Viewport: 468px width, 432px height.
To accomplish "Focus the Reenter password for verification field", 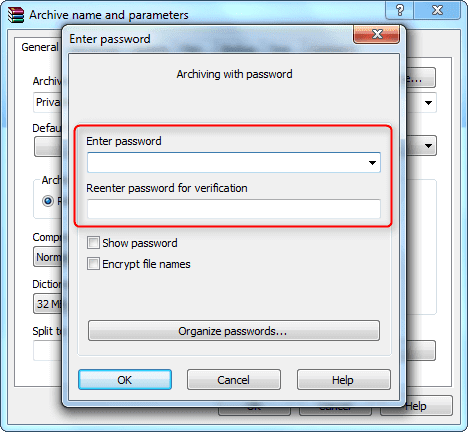I will click(234, 209).
